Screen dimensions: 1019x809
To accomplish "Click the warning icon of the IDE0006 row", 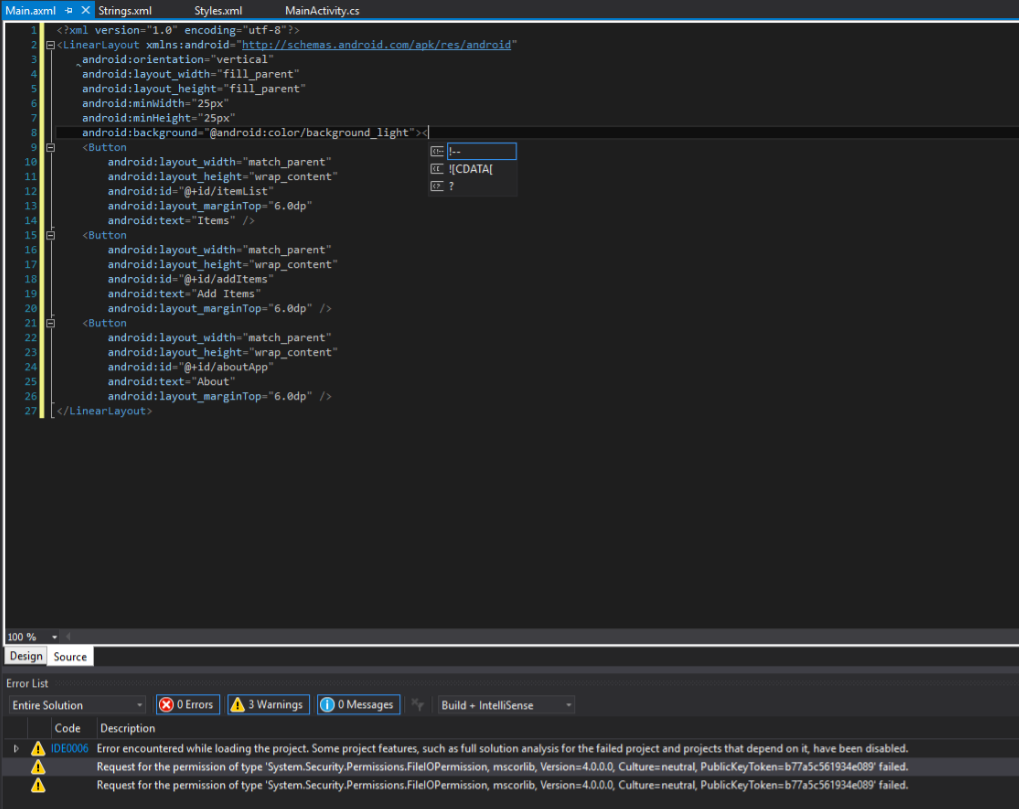I will tap(38, 749).
